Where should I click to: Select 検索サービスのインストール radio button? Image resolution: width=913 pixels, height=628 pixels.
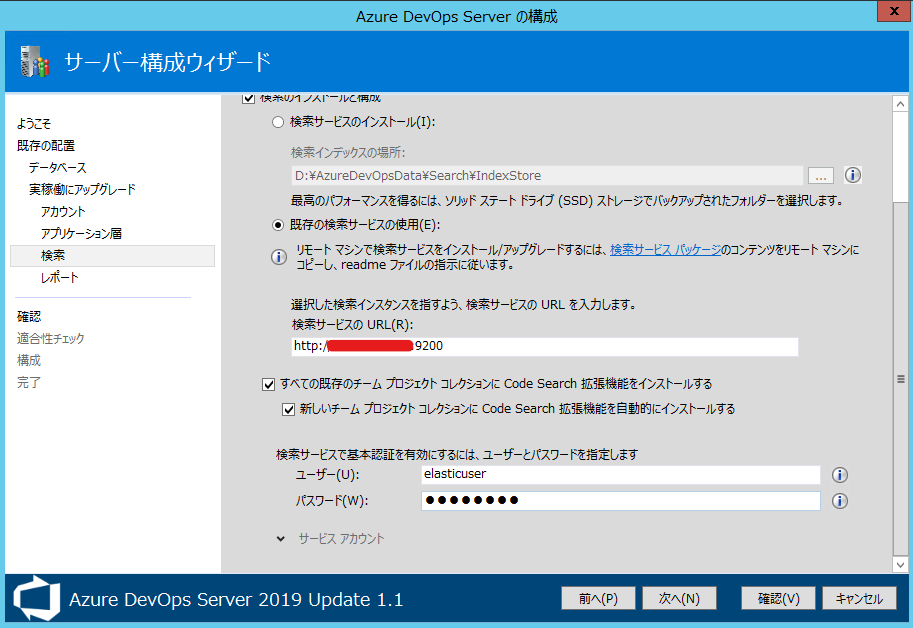(x=278, y=122)
